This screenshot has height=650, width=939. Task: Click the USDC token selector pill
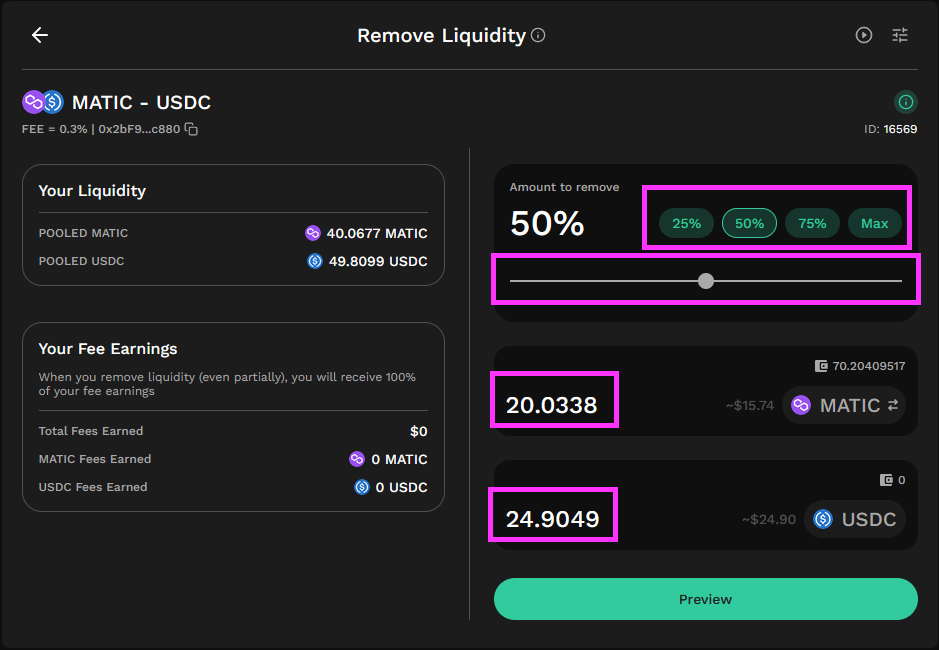tap(855, 519)
